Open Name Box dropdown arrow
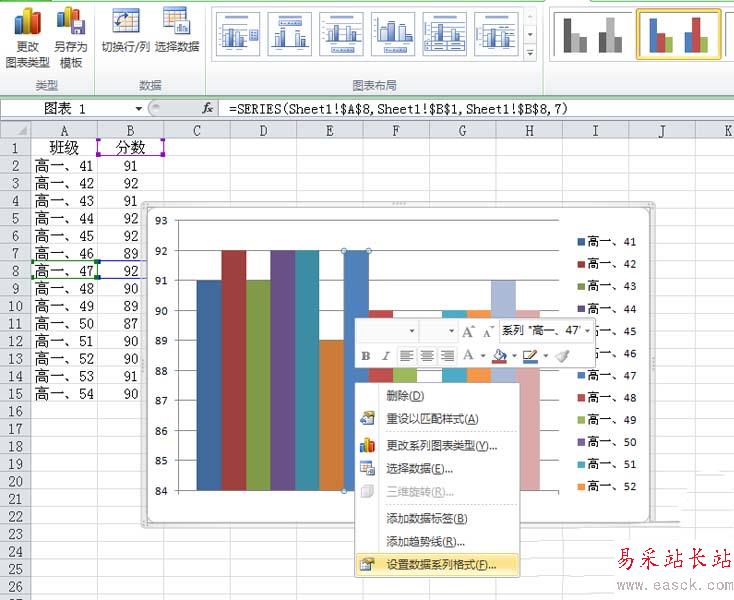The height and width of the screenshot is (600, 734). tap(139, 109)
